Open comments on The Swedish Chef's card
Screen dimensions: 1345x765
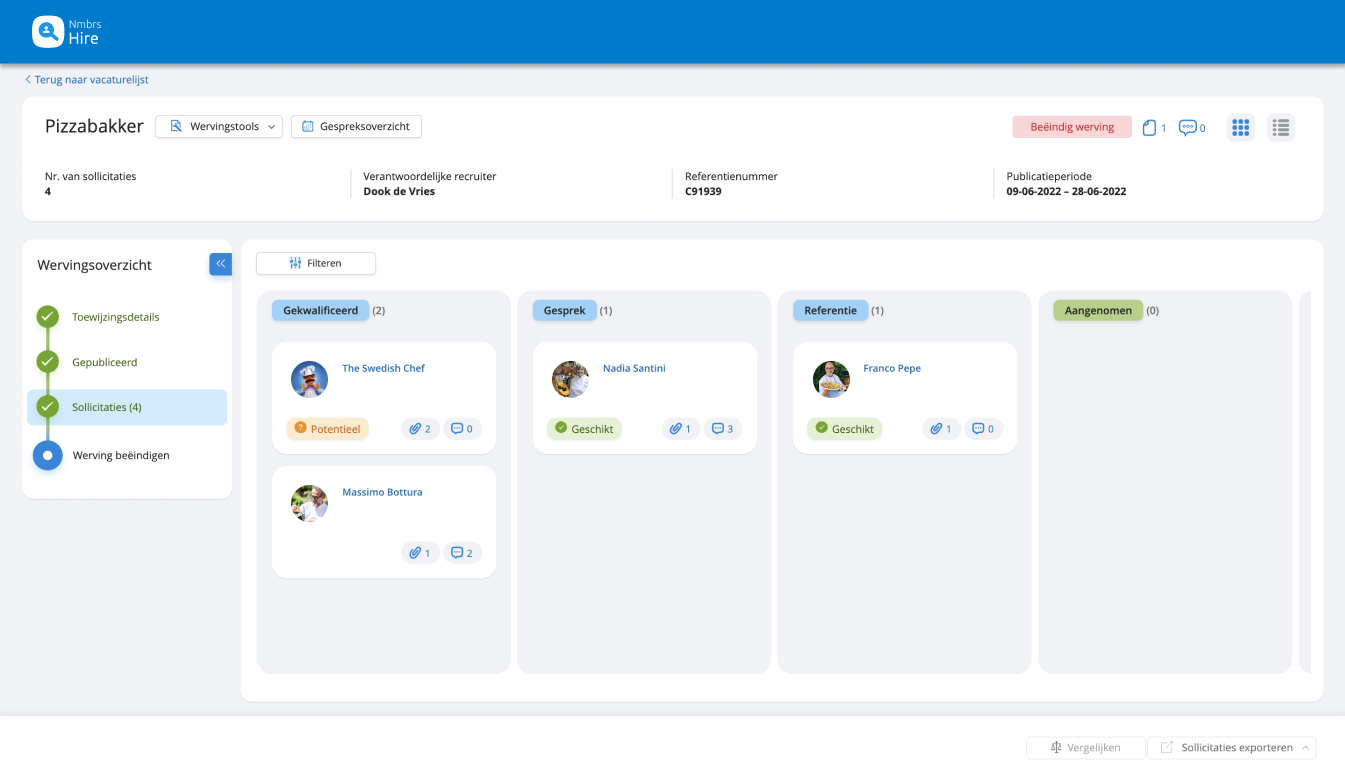pyautogui.click(x=462, y=428)
